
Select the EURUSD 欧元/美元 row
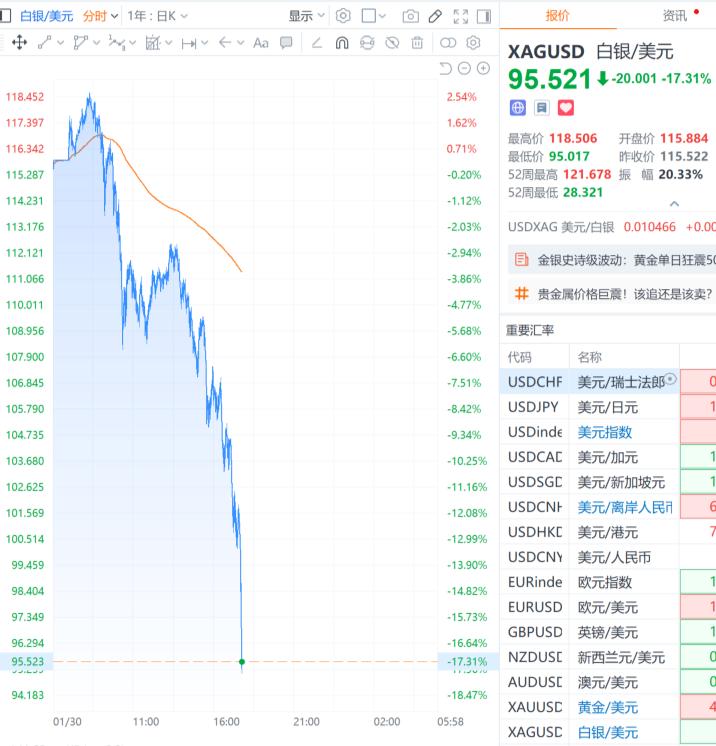click(x=608, y=607)
